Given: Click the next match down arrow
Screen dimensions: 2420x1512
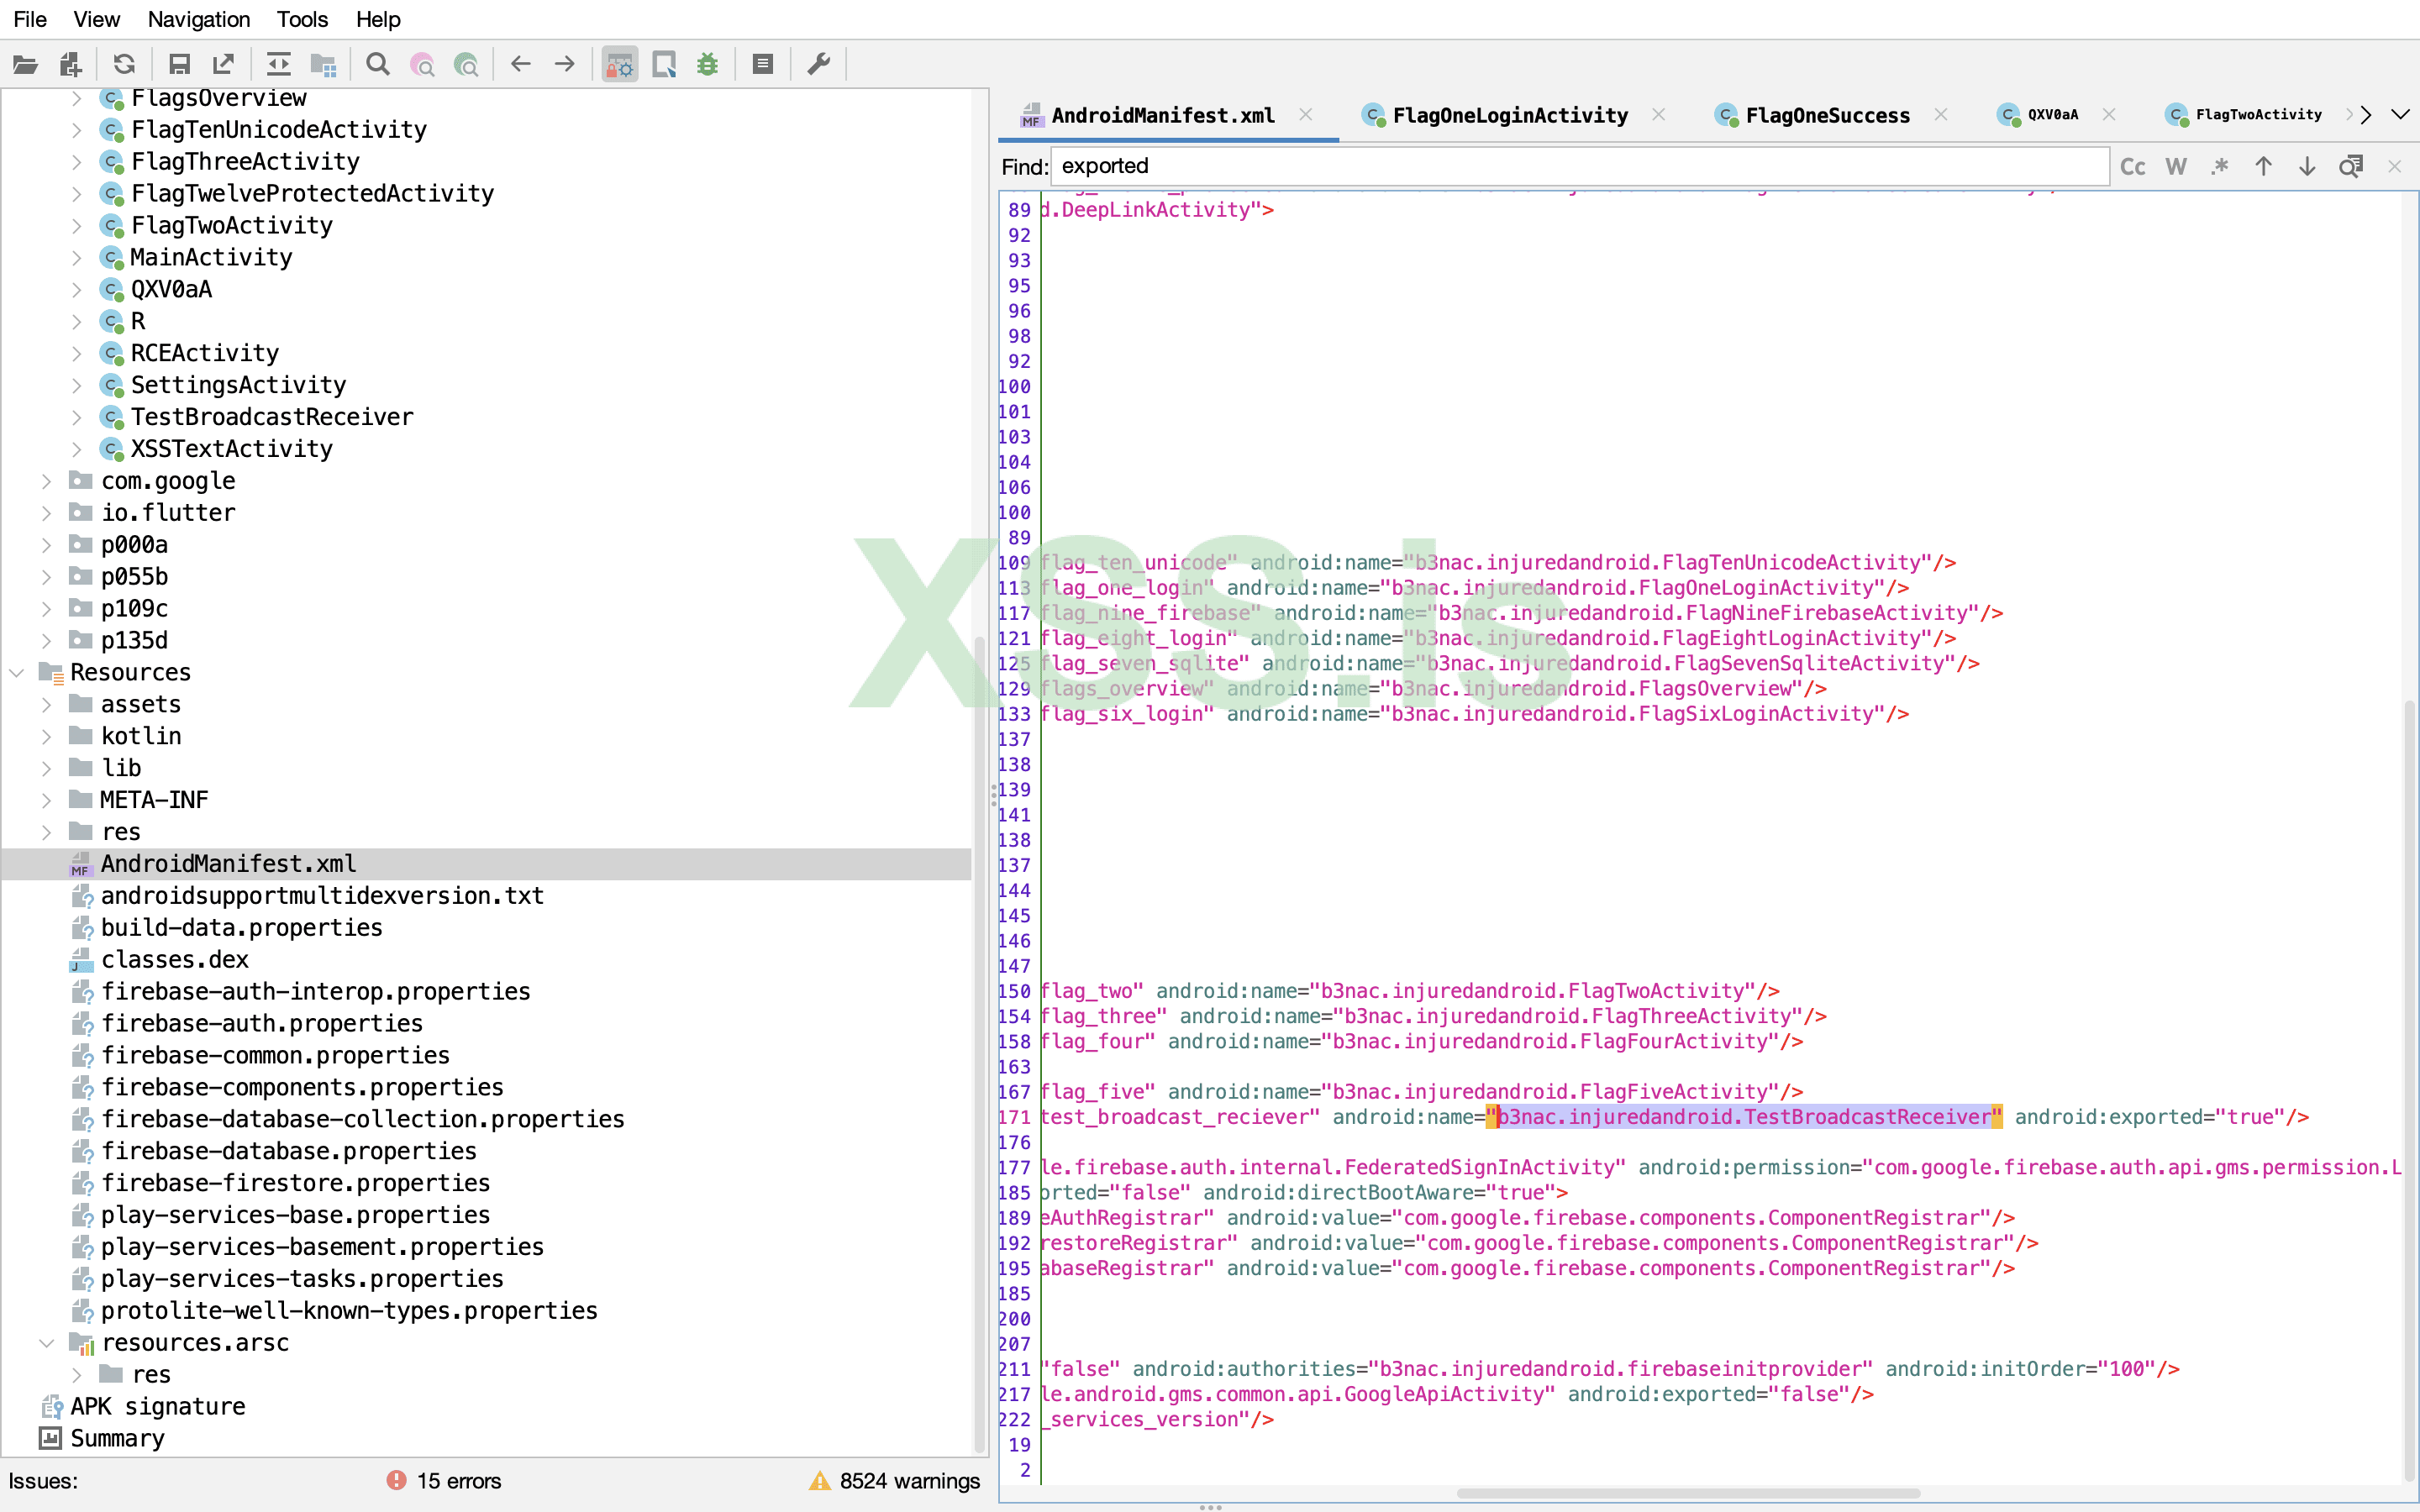Looking at the screenshot, I should point(2307,167).
